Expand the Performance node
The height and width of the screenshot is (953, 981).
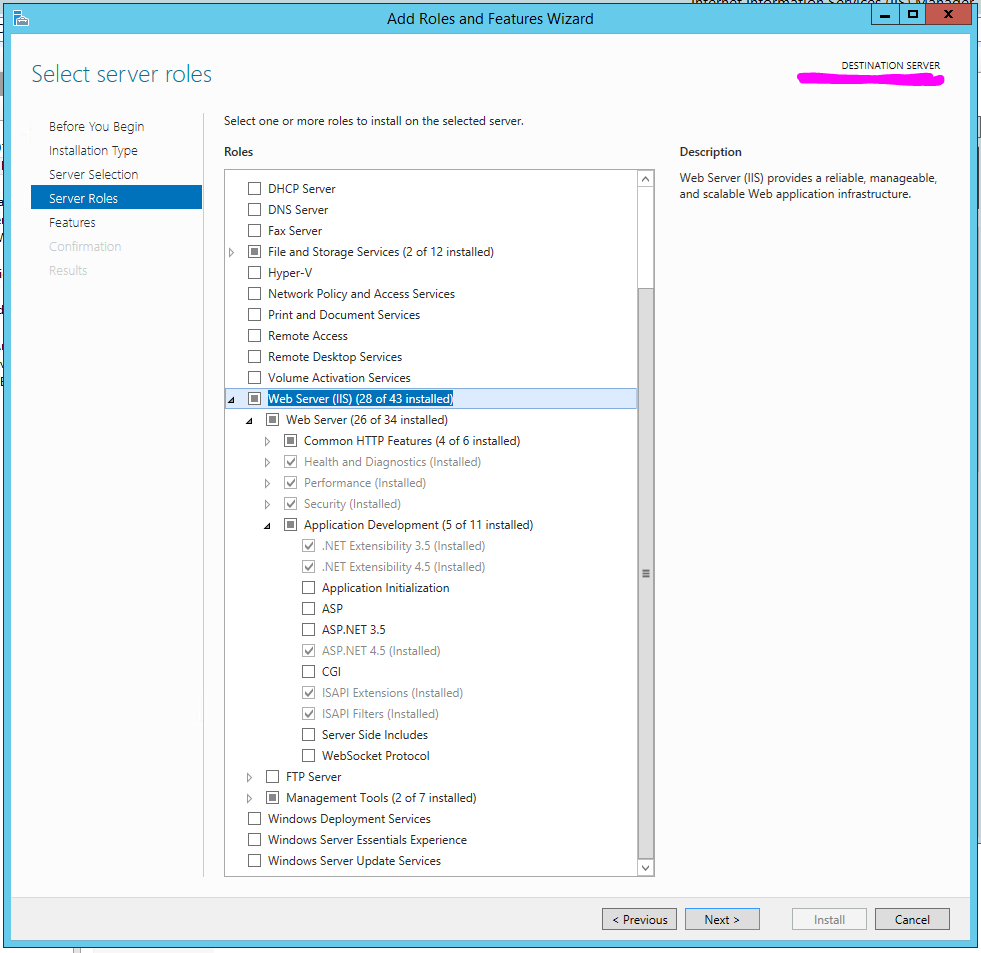click(267, 483)
